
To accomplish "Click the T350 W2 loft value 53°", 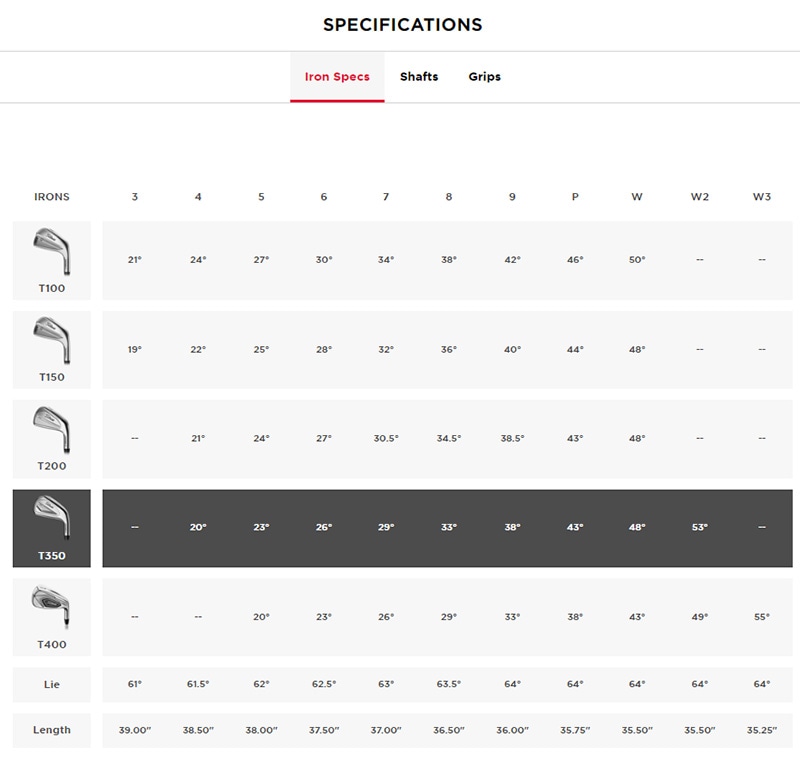I will click(x=700, y=527).
